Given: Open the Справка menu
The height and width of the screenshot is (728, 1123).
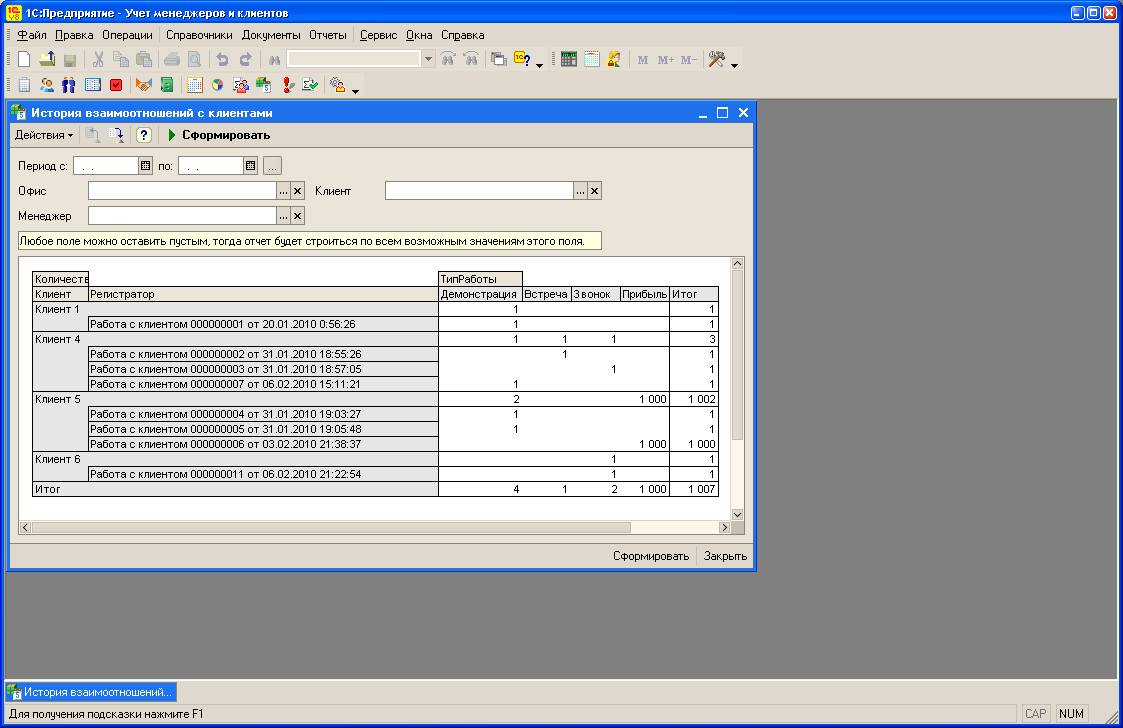Looking at the screenshot, I should (x=463, y=35).
